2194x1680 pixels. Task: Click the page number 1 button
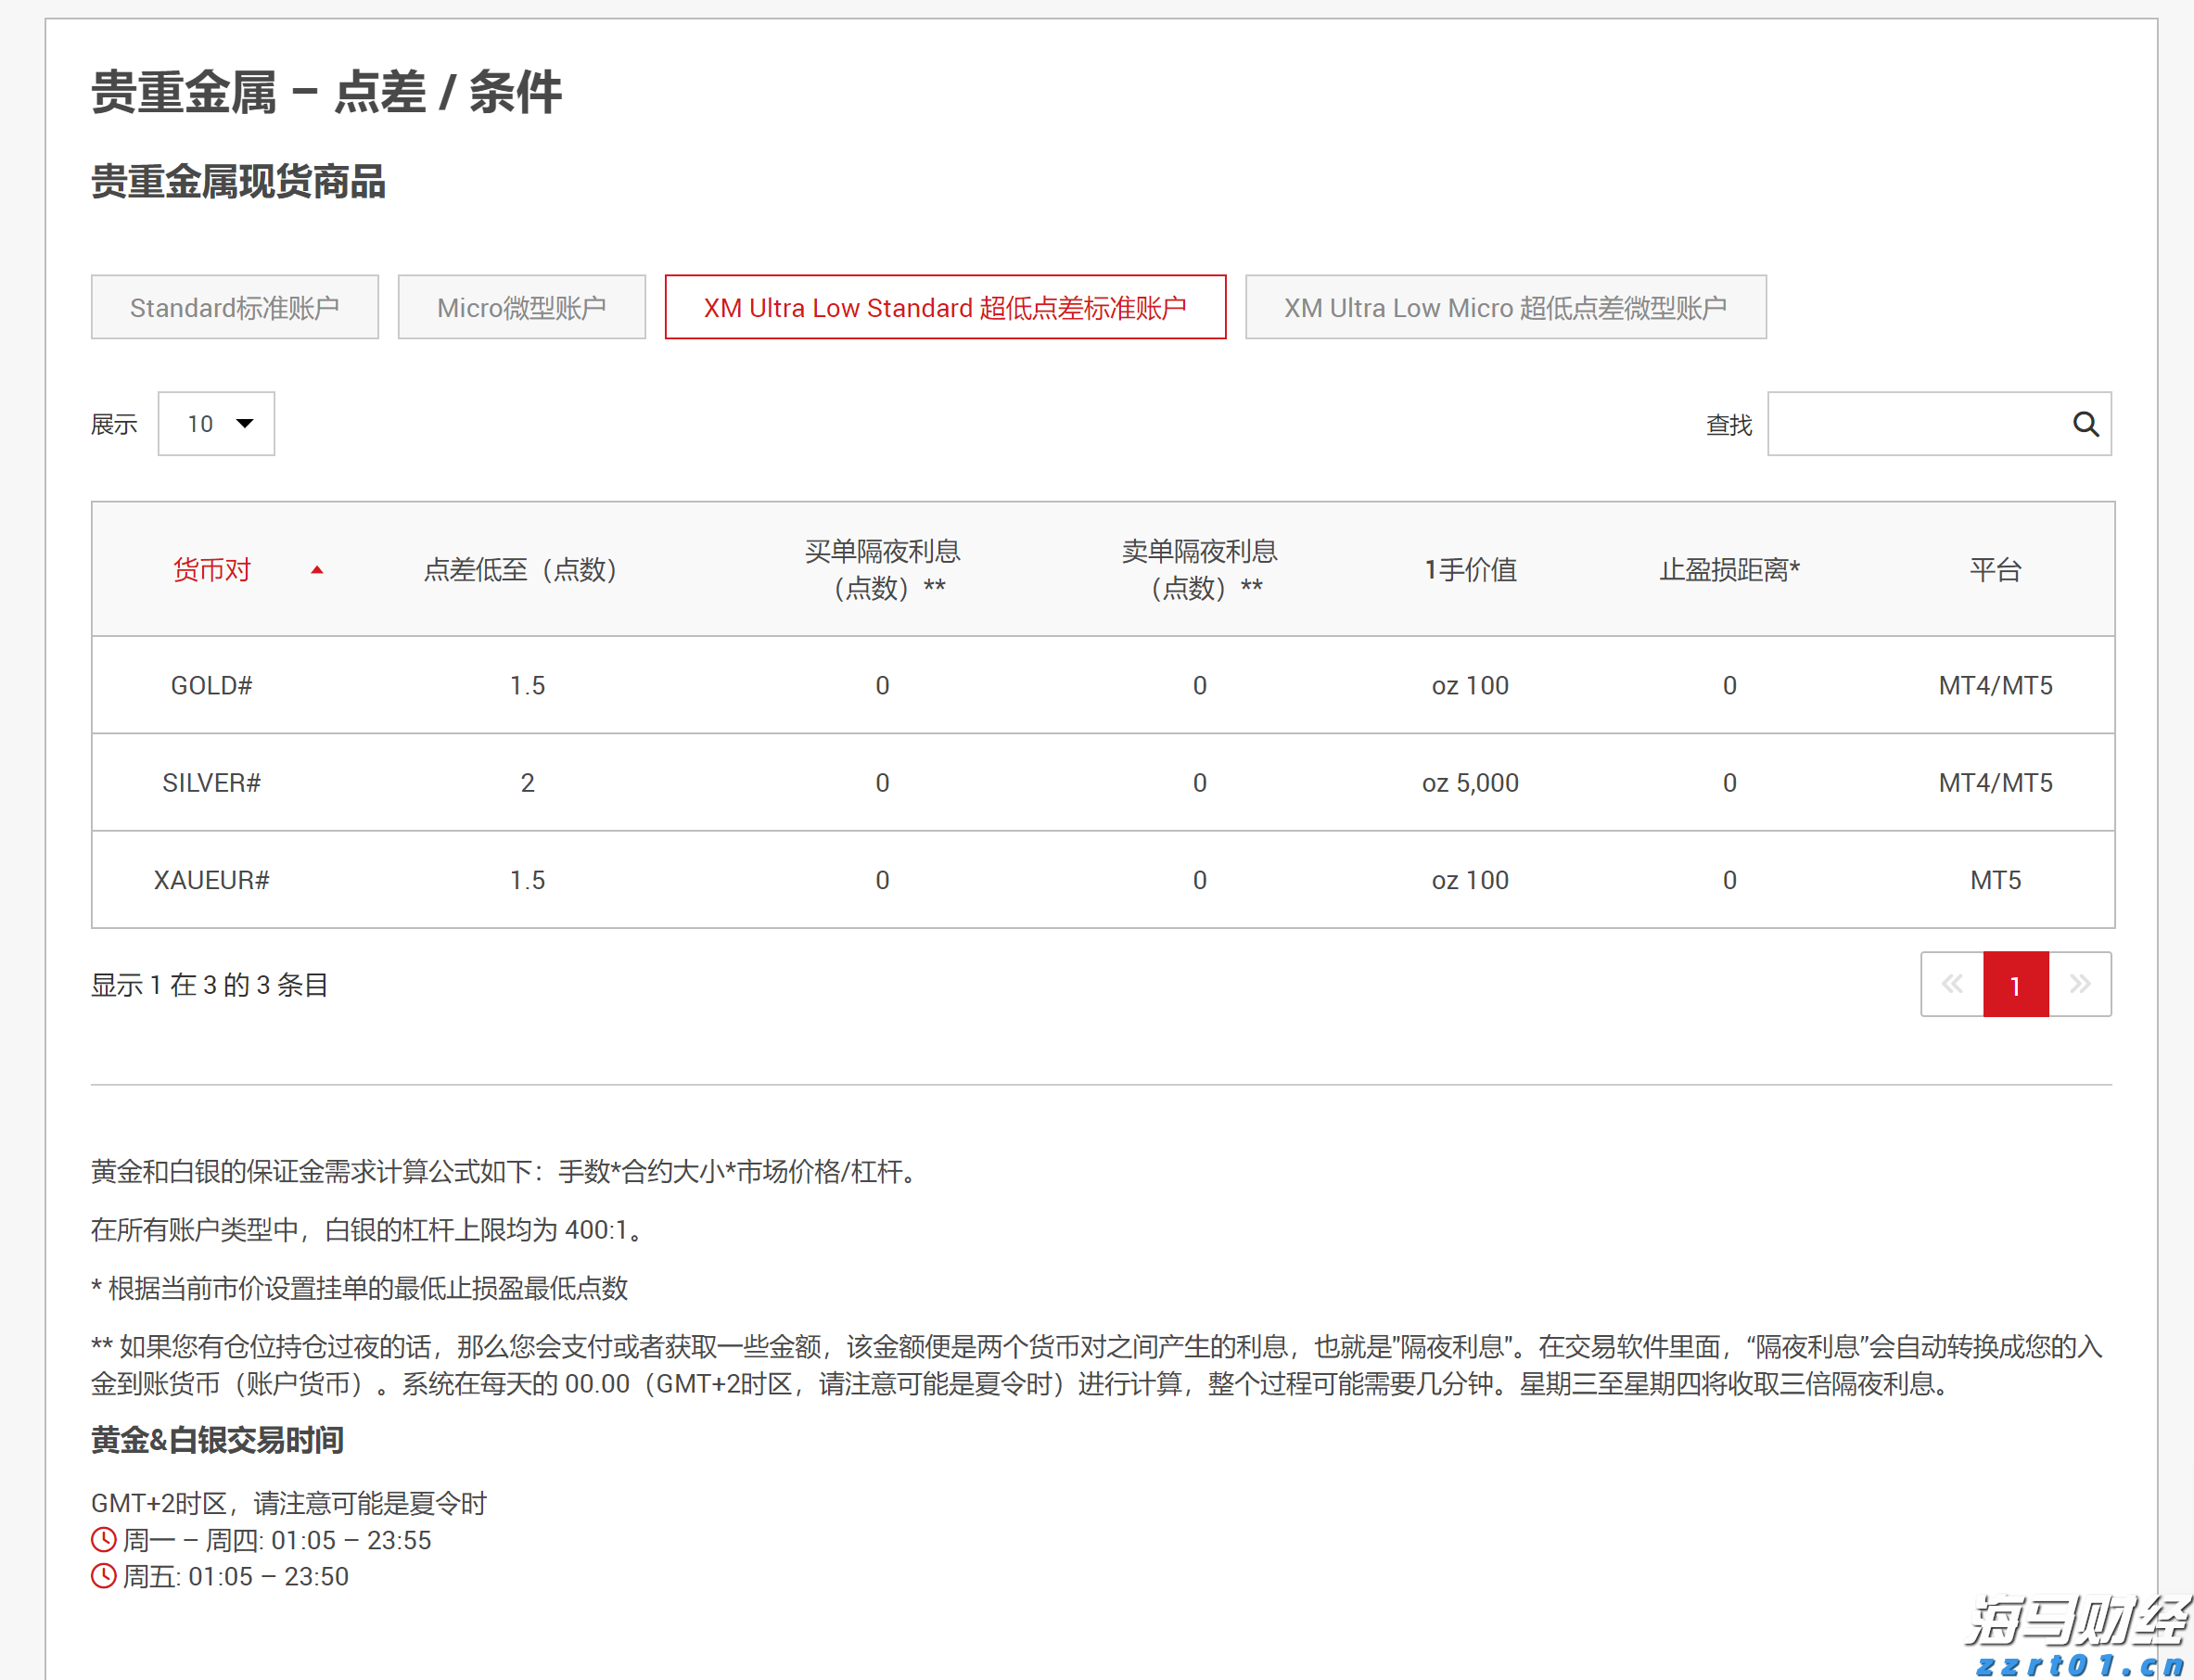click(x=2015, y=984)
